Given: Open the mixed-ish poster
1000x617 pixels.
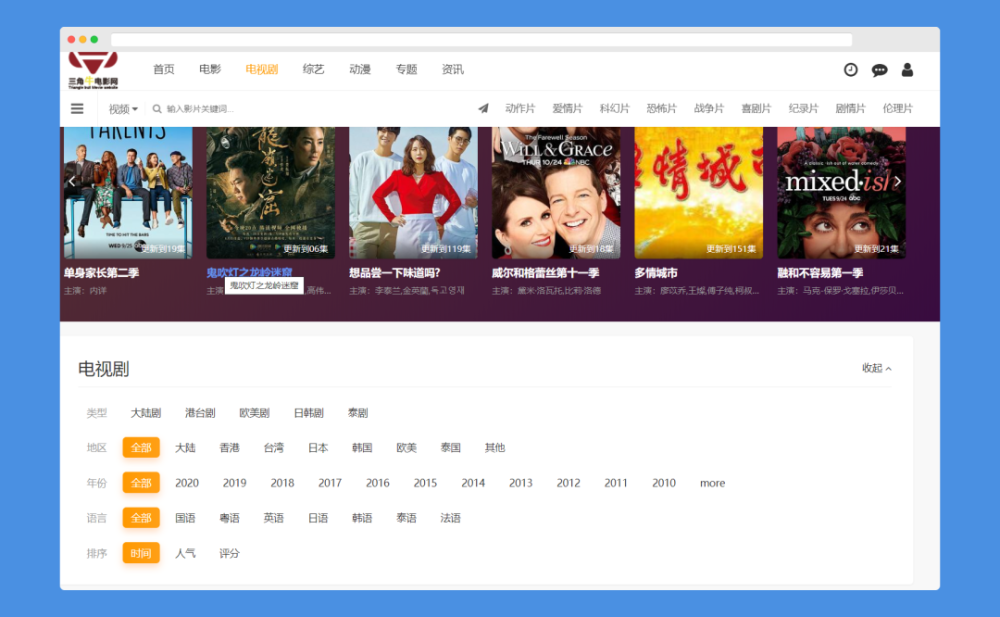Looking at the screenshot, I should tap(841, 193).
